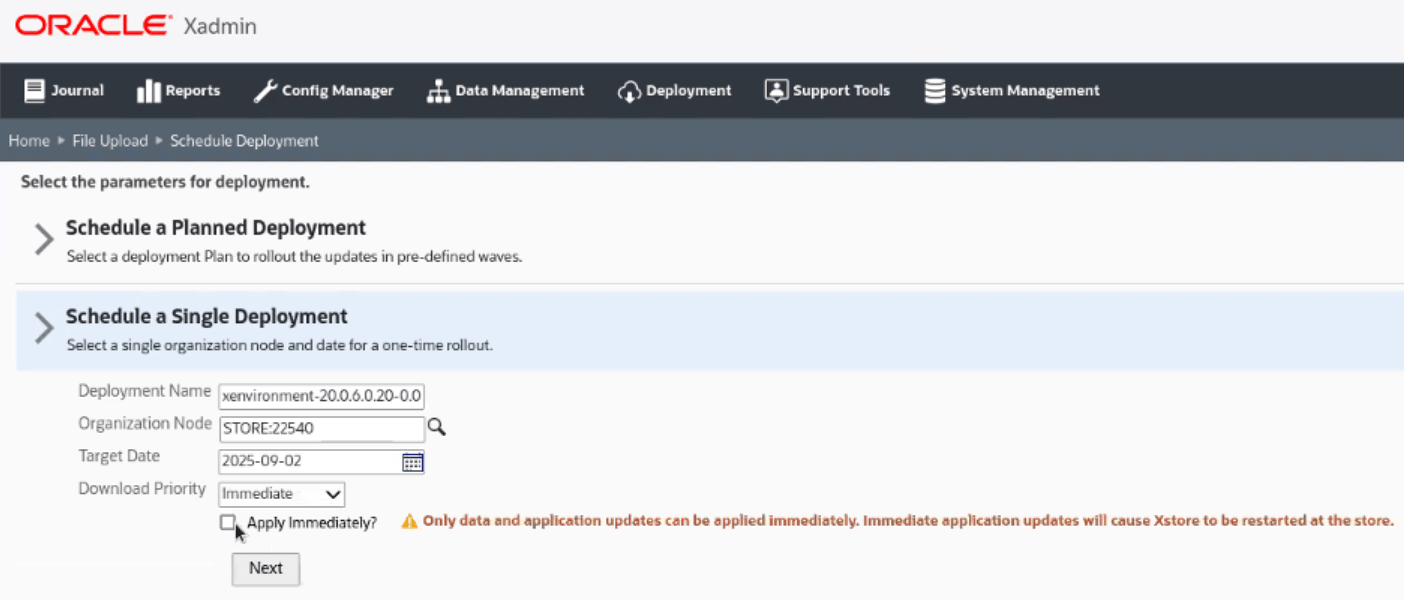Click the 'Download Priority' label
1404x600 pixels.
tap(142, 489)
